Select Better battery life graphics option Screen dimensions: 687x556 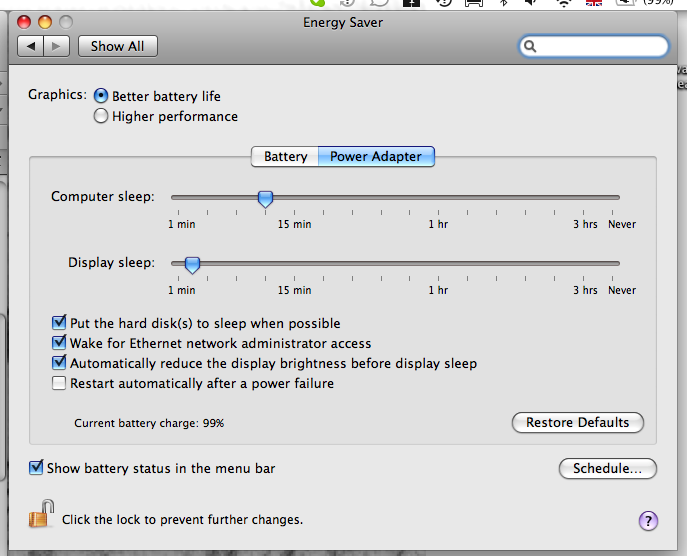point(101,96)
